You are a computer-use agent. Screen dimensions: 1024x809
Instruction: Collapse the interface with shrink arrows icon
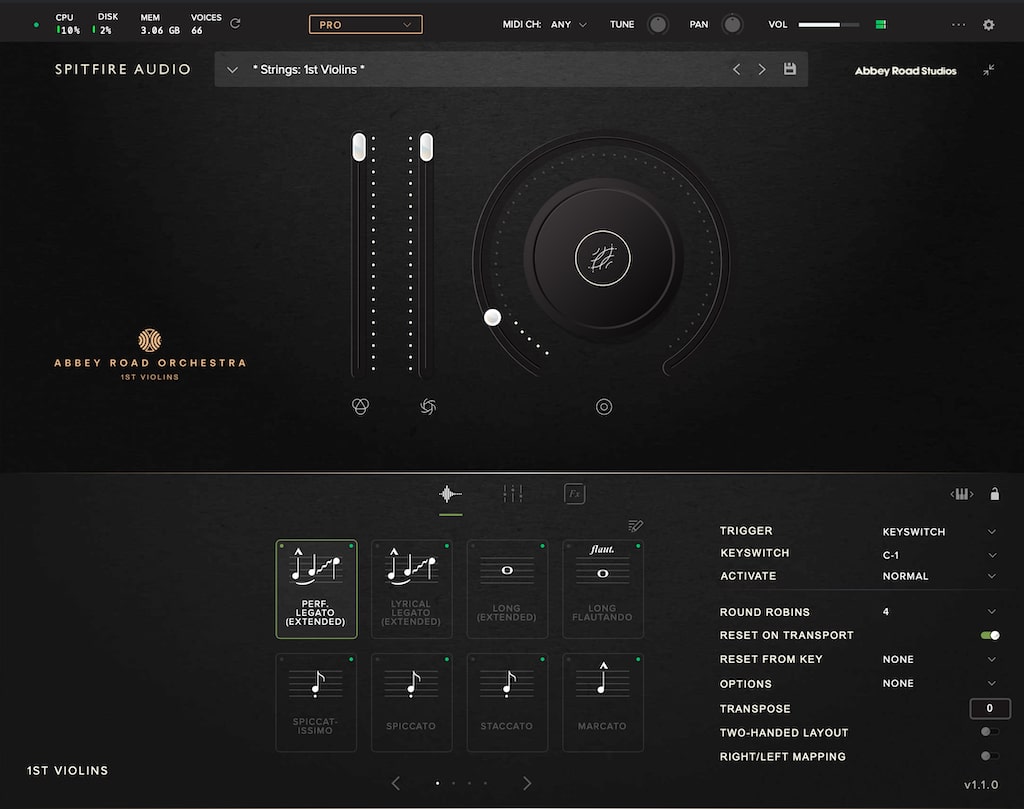click(x=989, y=70)
